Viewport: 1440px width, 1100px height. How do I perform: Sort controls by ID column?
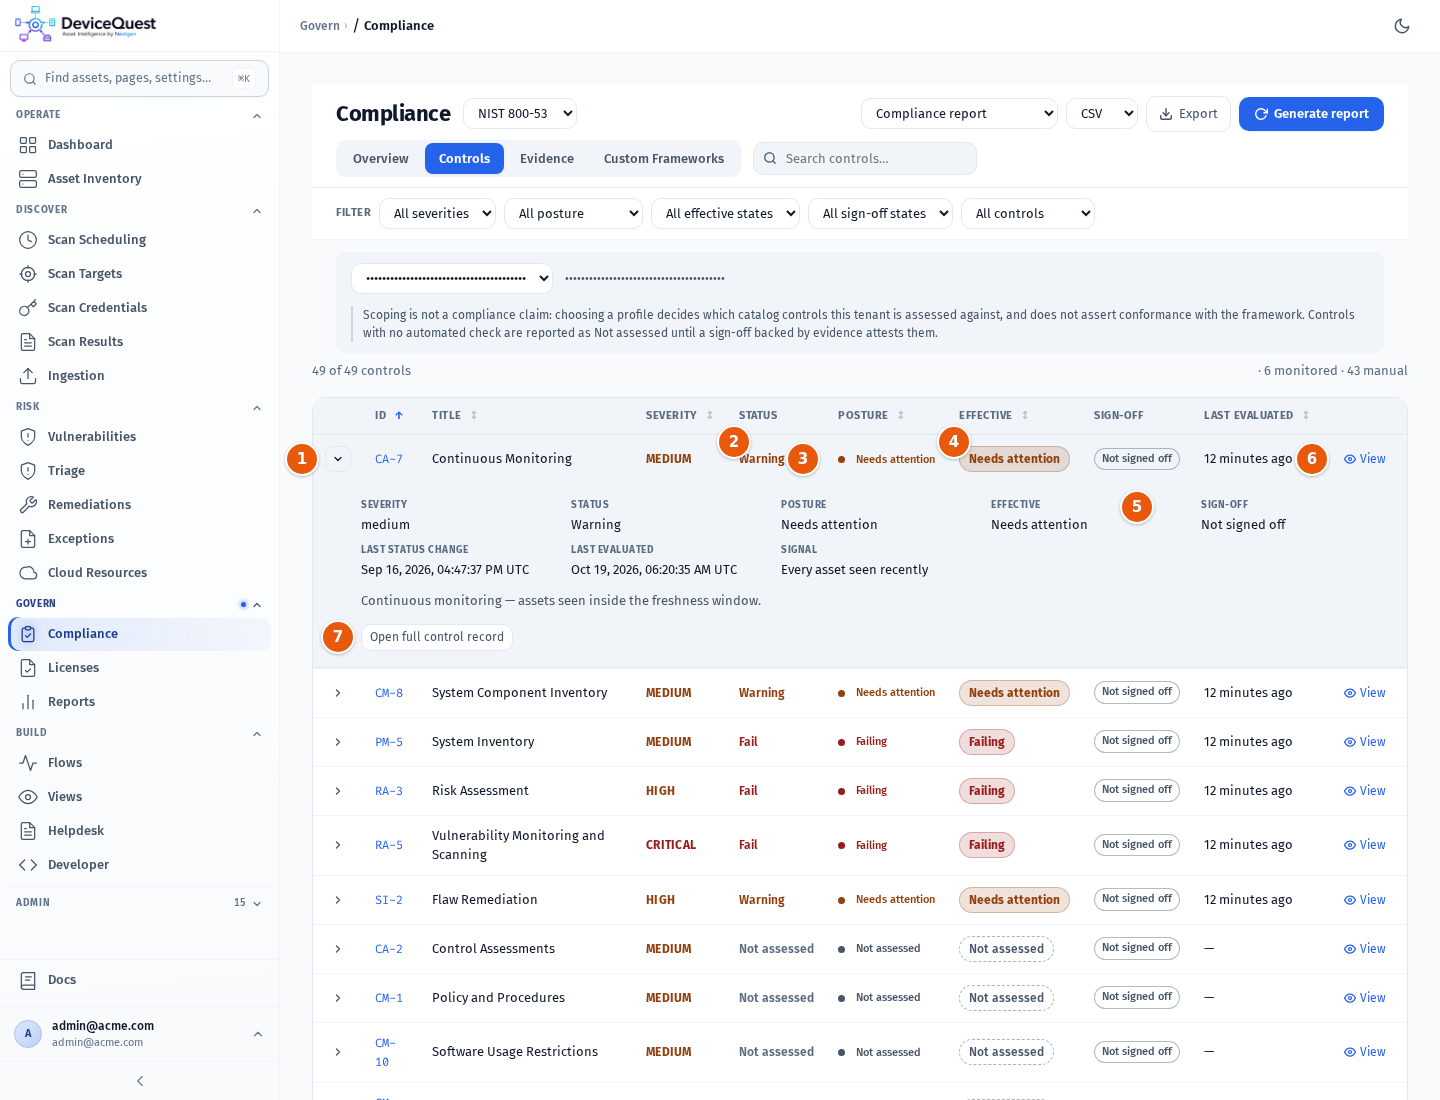click(x=389, y=415)
